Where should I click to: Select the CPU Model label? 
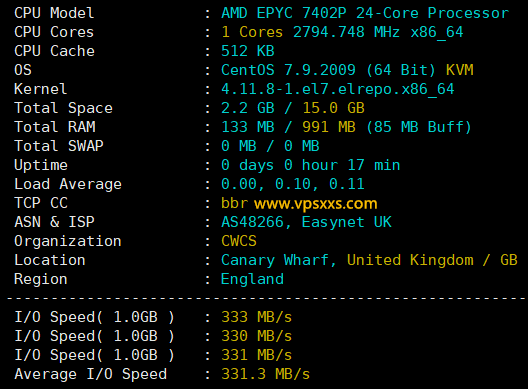click(54, 13)
